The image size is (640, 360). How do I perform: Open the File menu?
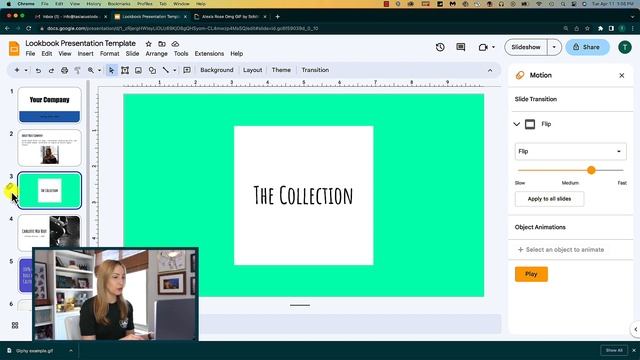pyautogui.click(x=30, y=54)
